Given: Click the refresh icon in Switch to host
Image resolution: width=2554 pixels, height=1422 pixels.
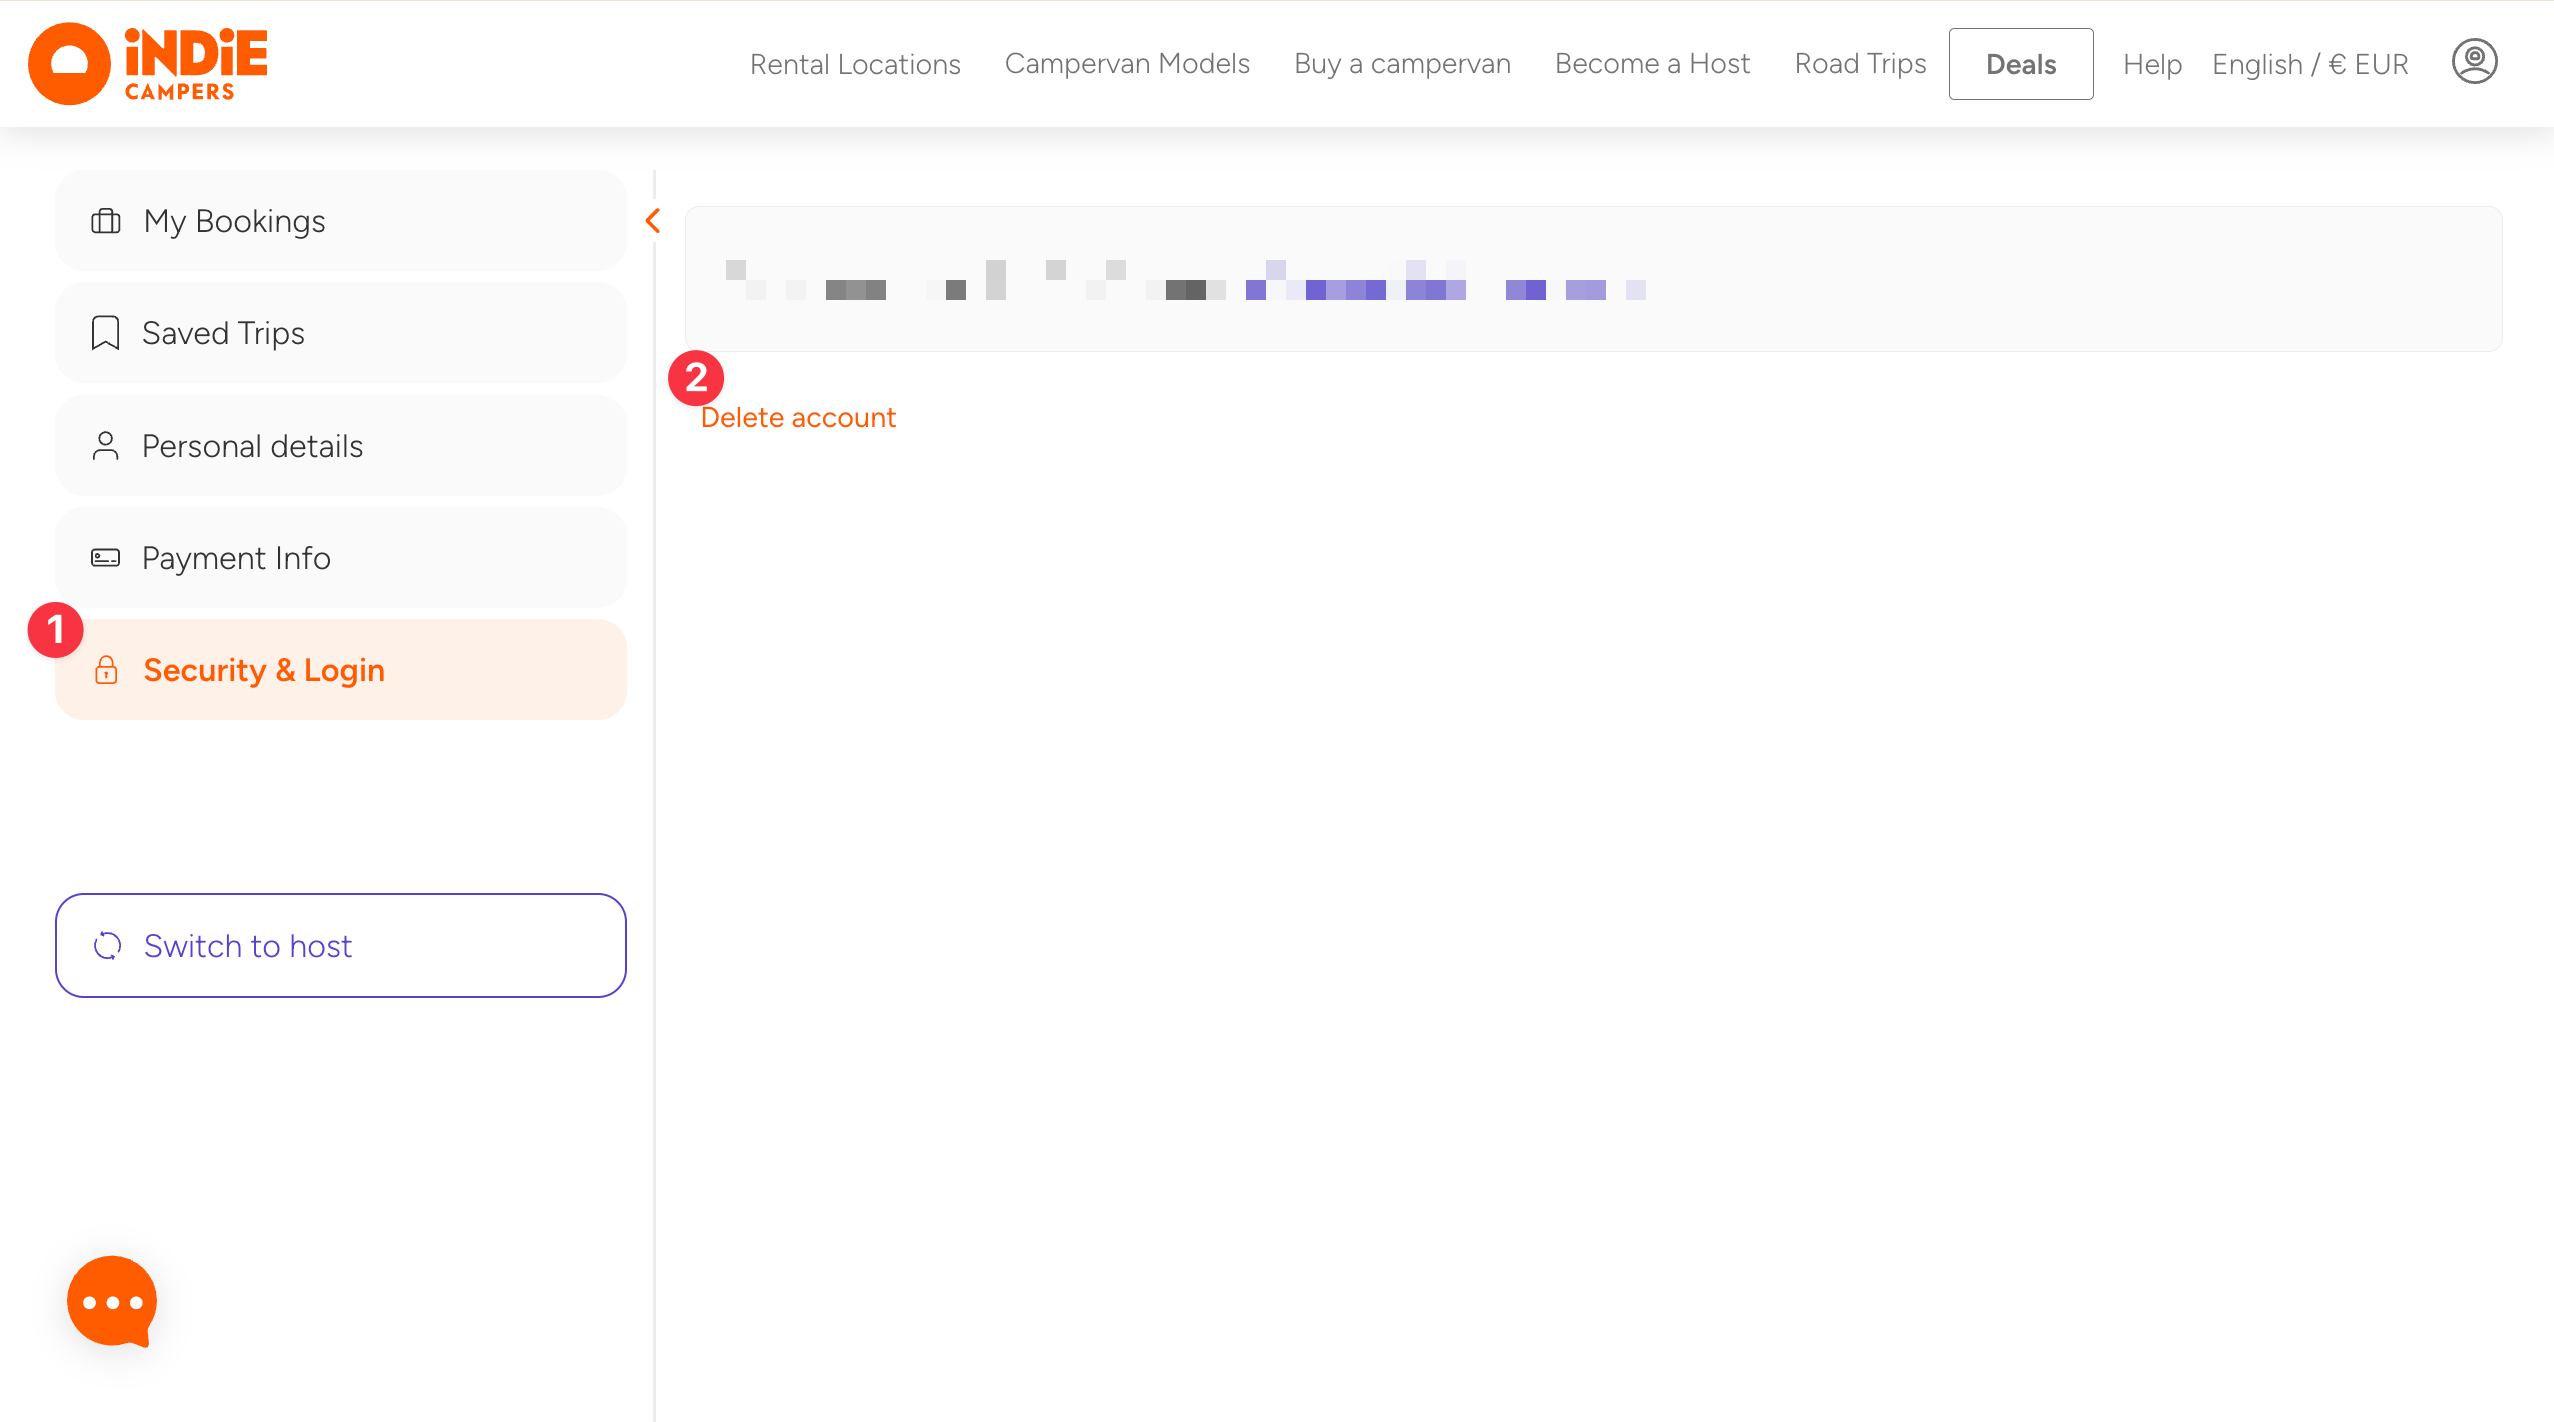Looking at the screenshot, I should [107, 946].
